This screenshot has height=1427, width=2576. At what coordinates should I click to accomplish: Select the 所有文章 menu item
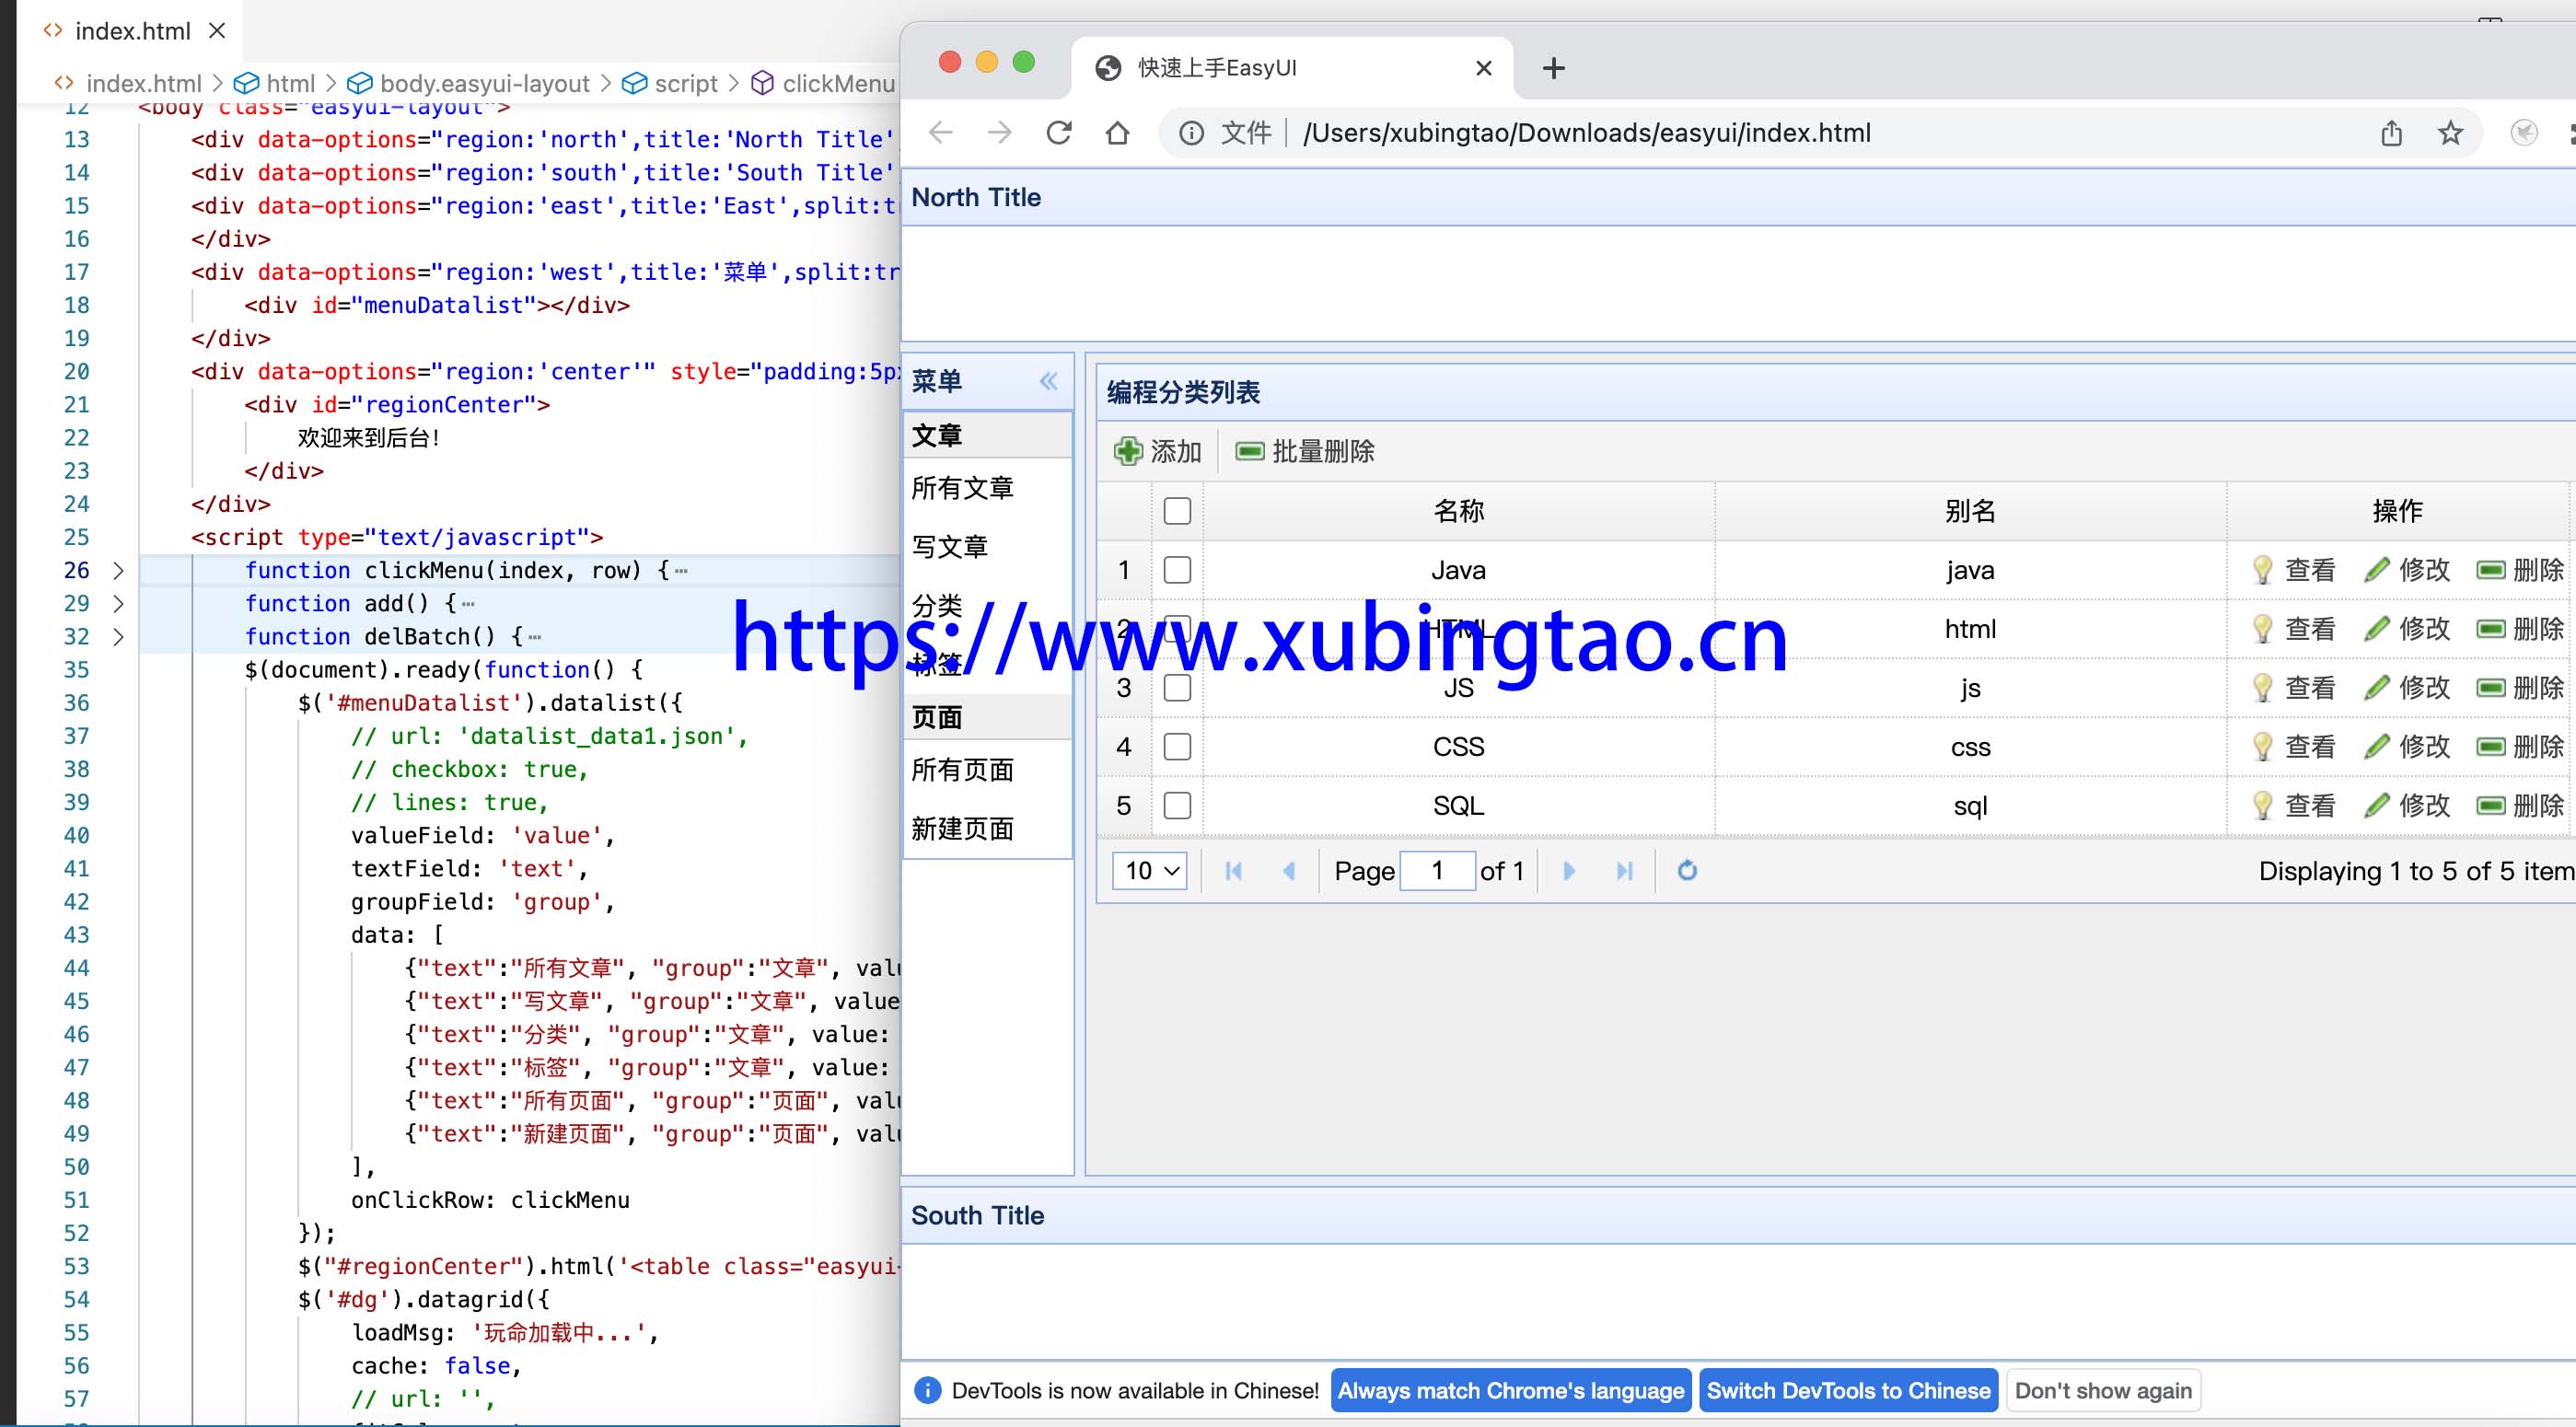(x=962, y=488)
